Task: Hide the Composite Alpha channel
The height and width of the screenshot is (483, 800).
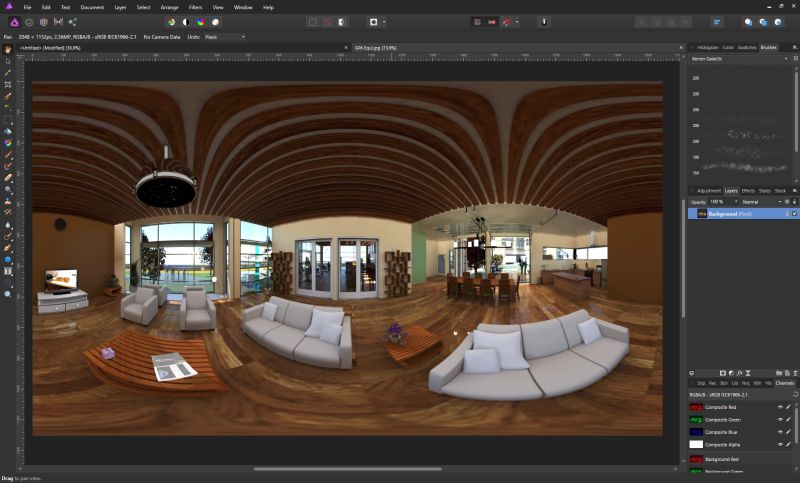Action: tap(780, 445)
